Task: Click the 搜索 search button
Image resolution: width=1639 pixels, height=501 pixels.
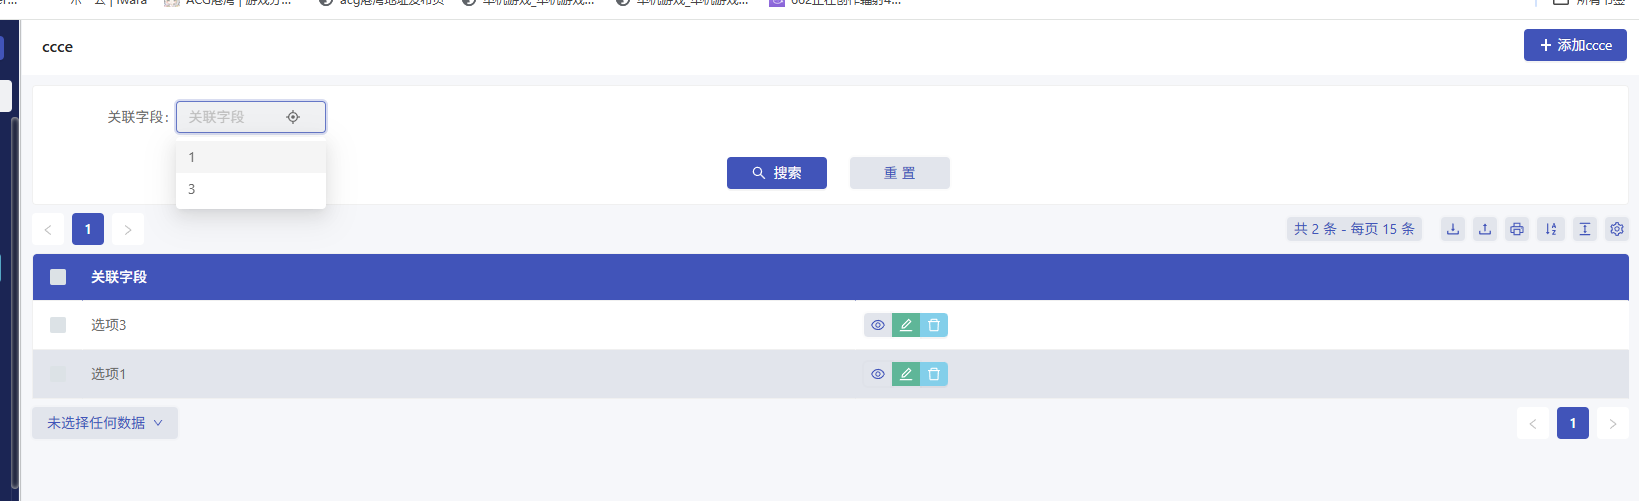Action: pos(777,173)
